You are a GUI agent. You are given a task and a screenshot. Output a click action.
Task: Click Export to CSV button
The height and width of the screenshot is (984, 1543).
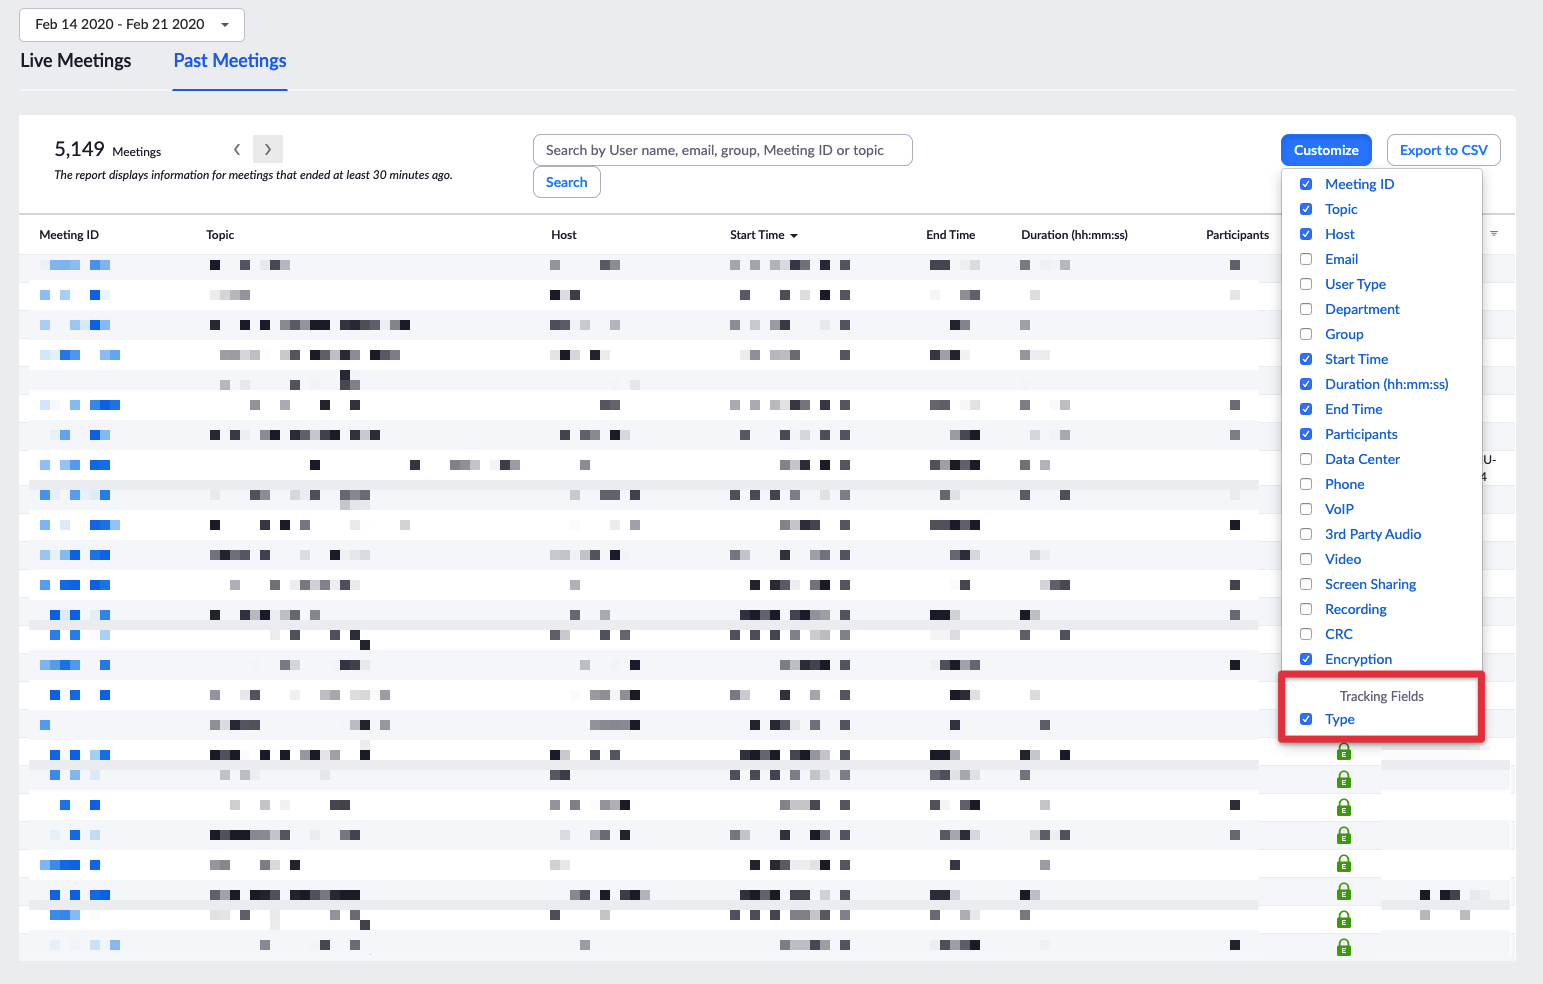click(1444, 150)
